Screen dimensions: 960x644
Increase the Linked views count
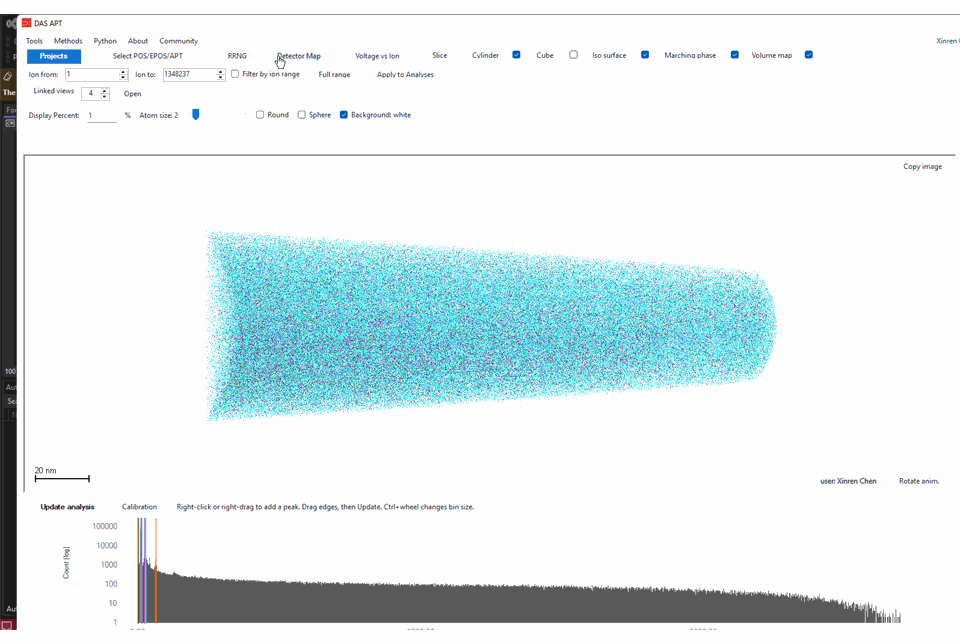click(105, 91)
